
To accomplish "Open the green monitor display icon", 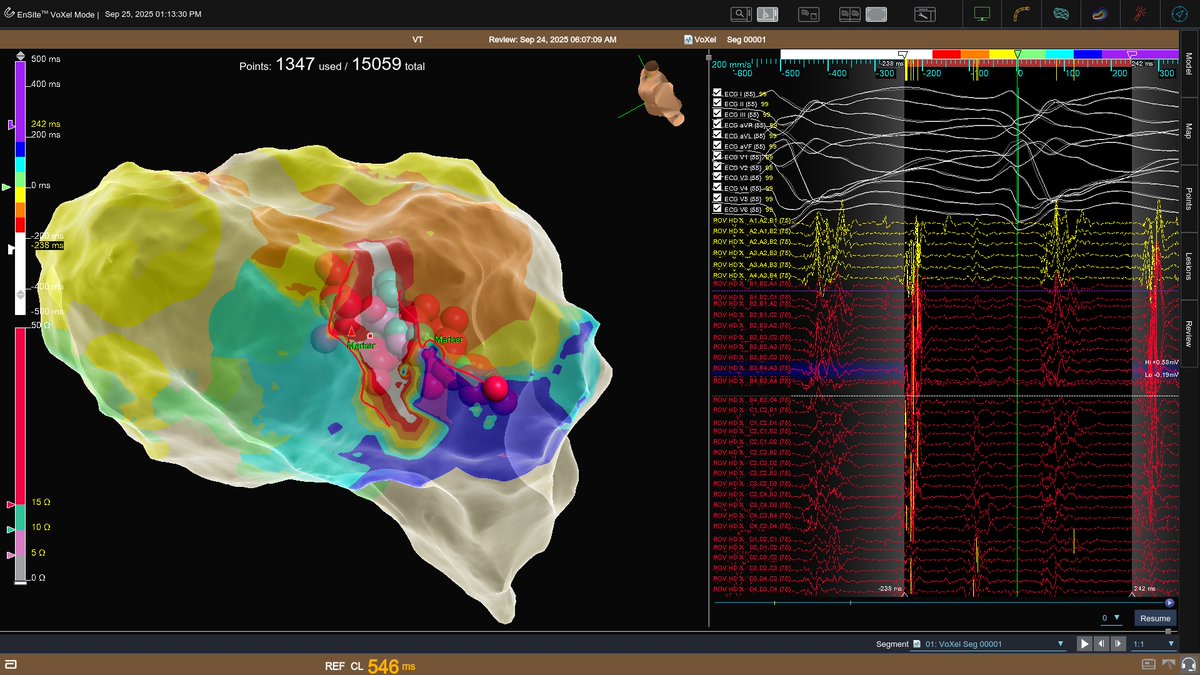I will coord(982,14).
